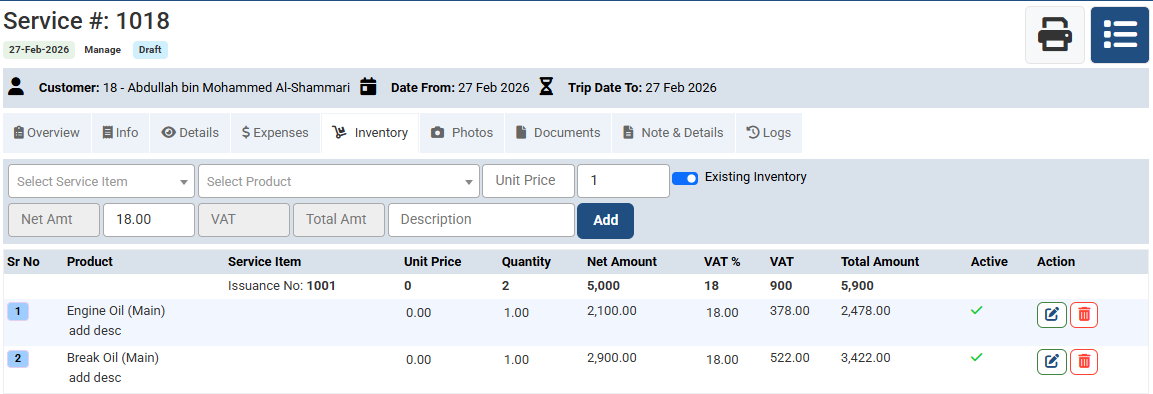Go to the Photos tab
The height and width of the screenshot is (394, 1153).
point(462,133)
